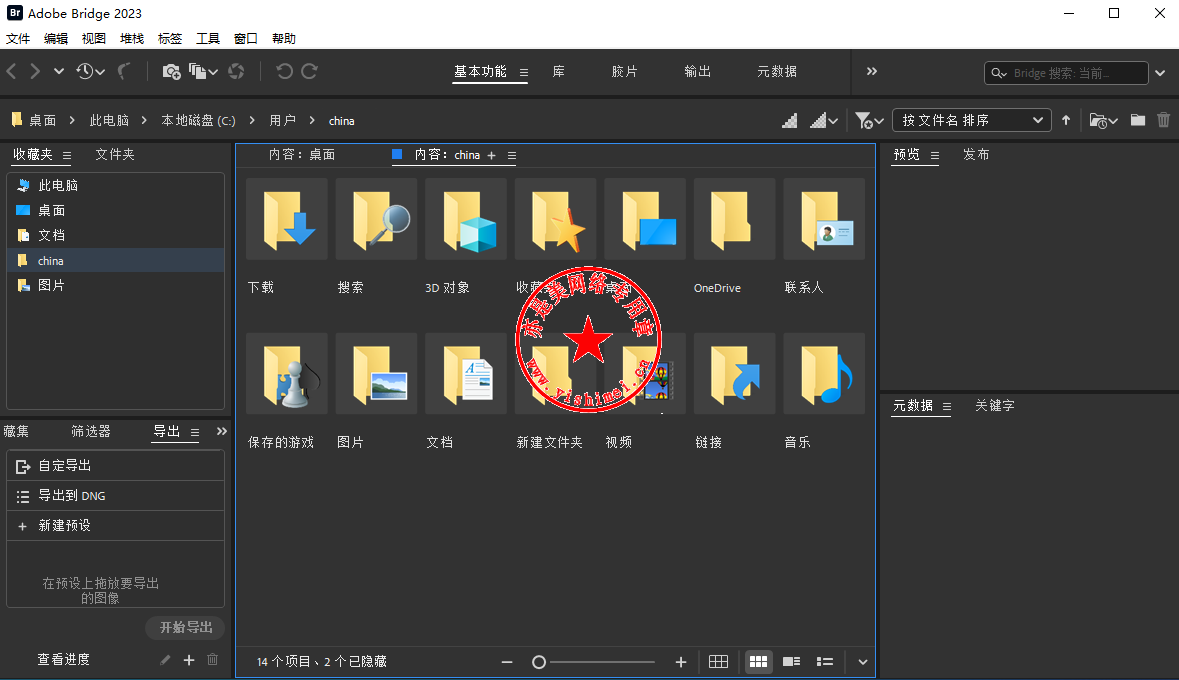The height and width of the screenshot is (680, 1179).
Task: Open the refine batch dropdown icon
Action: click(203, 71)
